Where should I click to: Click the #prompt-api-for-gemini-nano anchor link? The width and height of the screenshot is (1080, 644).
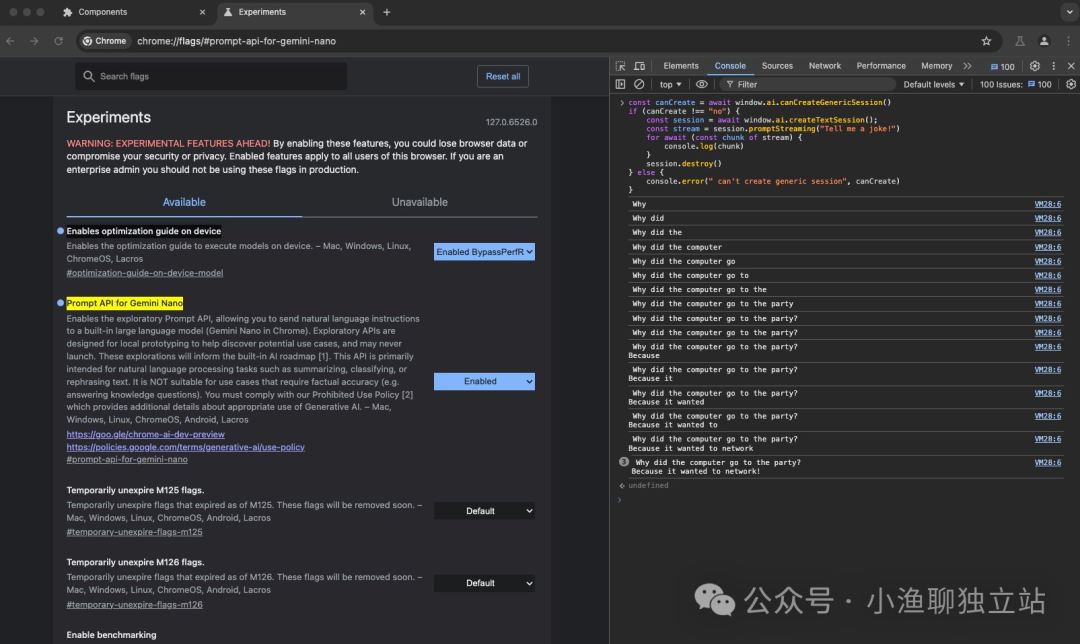pos(127,459)
